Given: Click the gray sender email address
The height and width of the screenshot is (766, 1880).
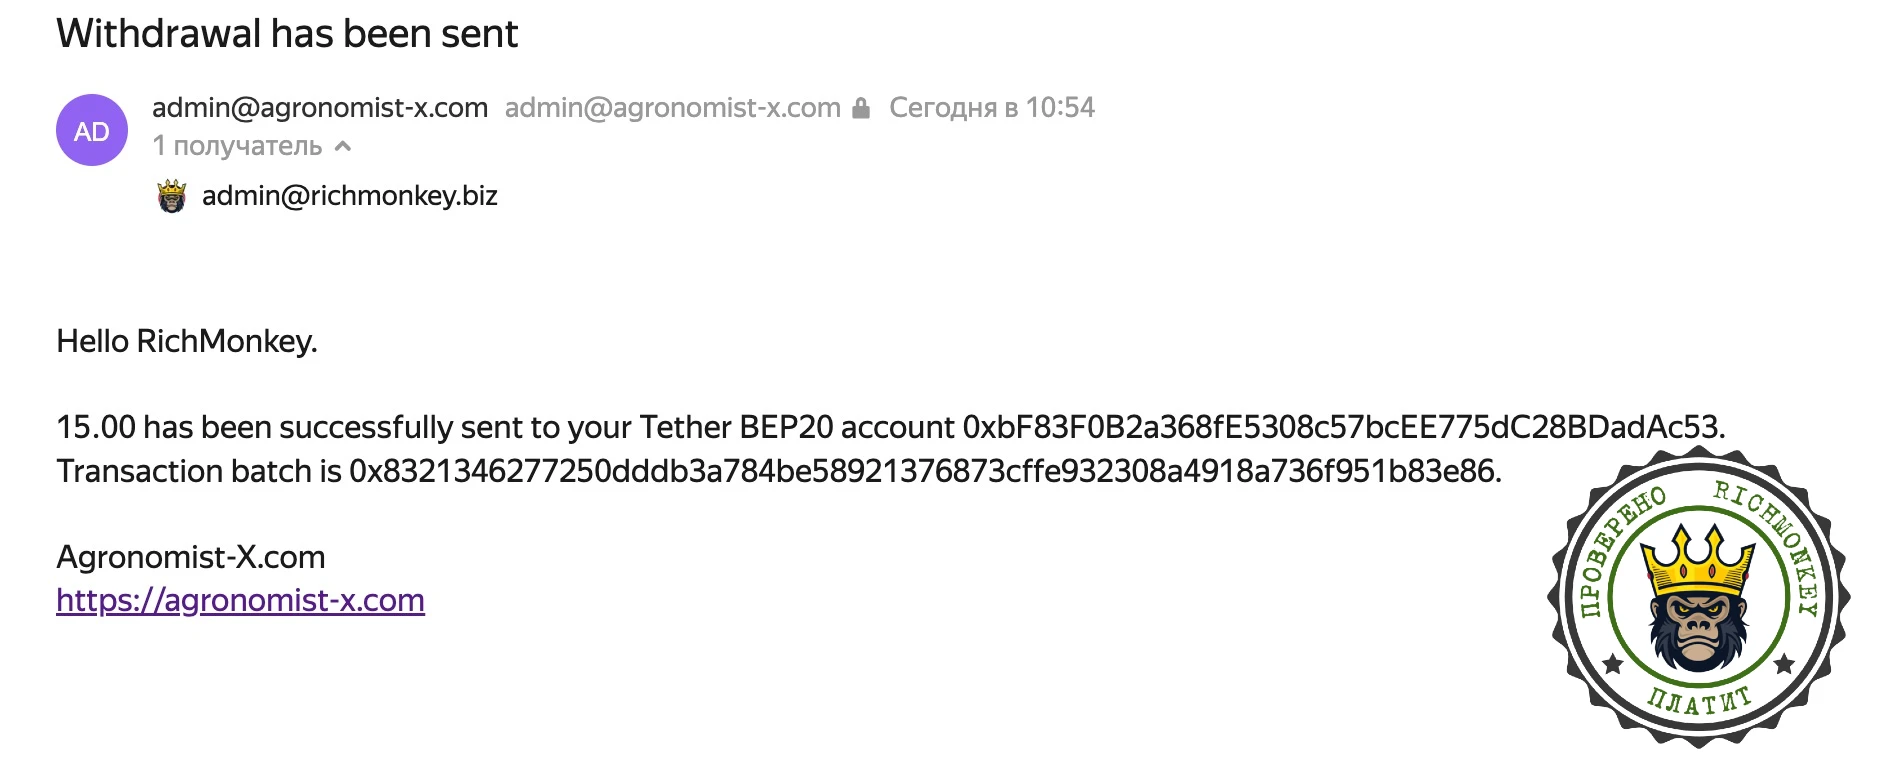Looking at the screenshot, I should [x=672, y=108].
